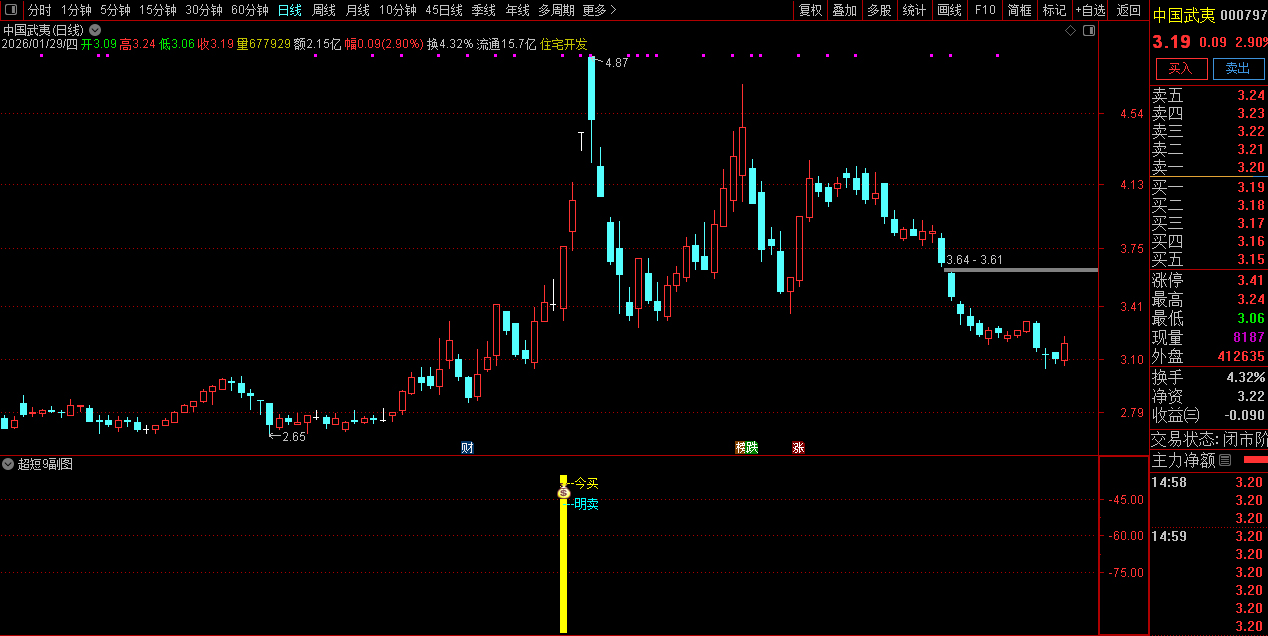Click the yellow 今买 signal bar
The width and height of the screenshot is (1268, 636).
point(563,554)
